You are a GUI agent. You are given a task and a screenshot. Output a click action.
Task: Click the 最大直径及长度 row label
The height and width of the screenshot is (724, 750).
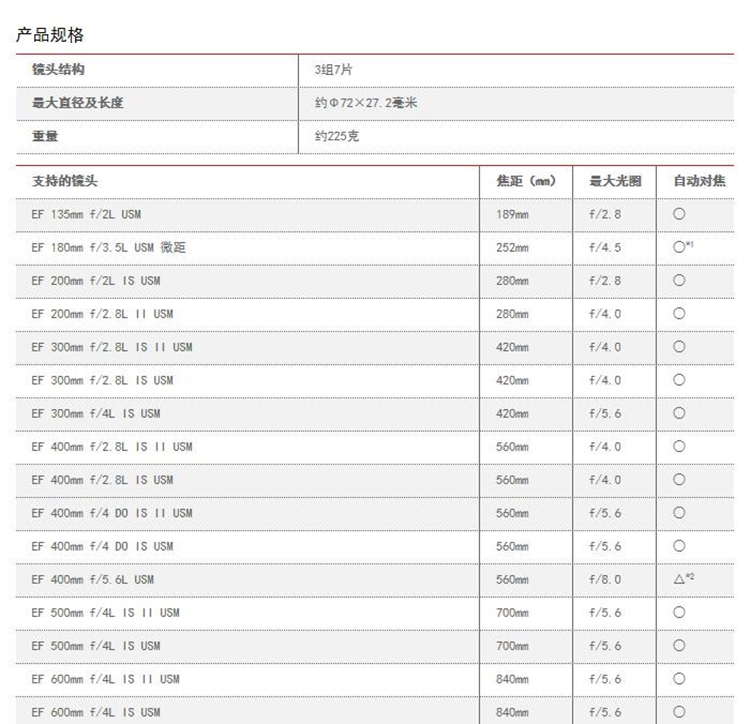pyautogui.click(x=78, y=103)
